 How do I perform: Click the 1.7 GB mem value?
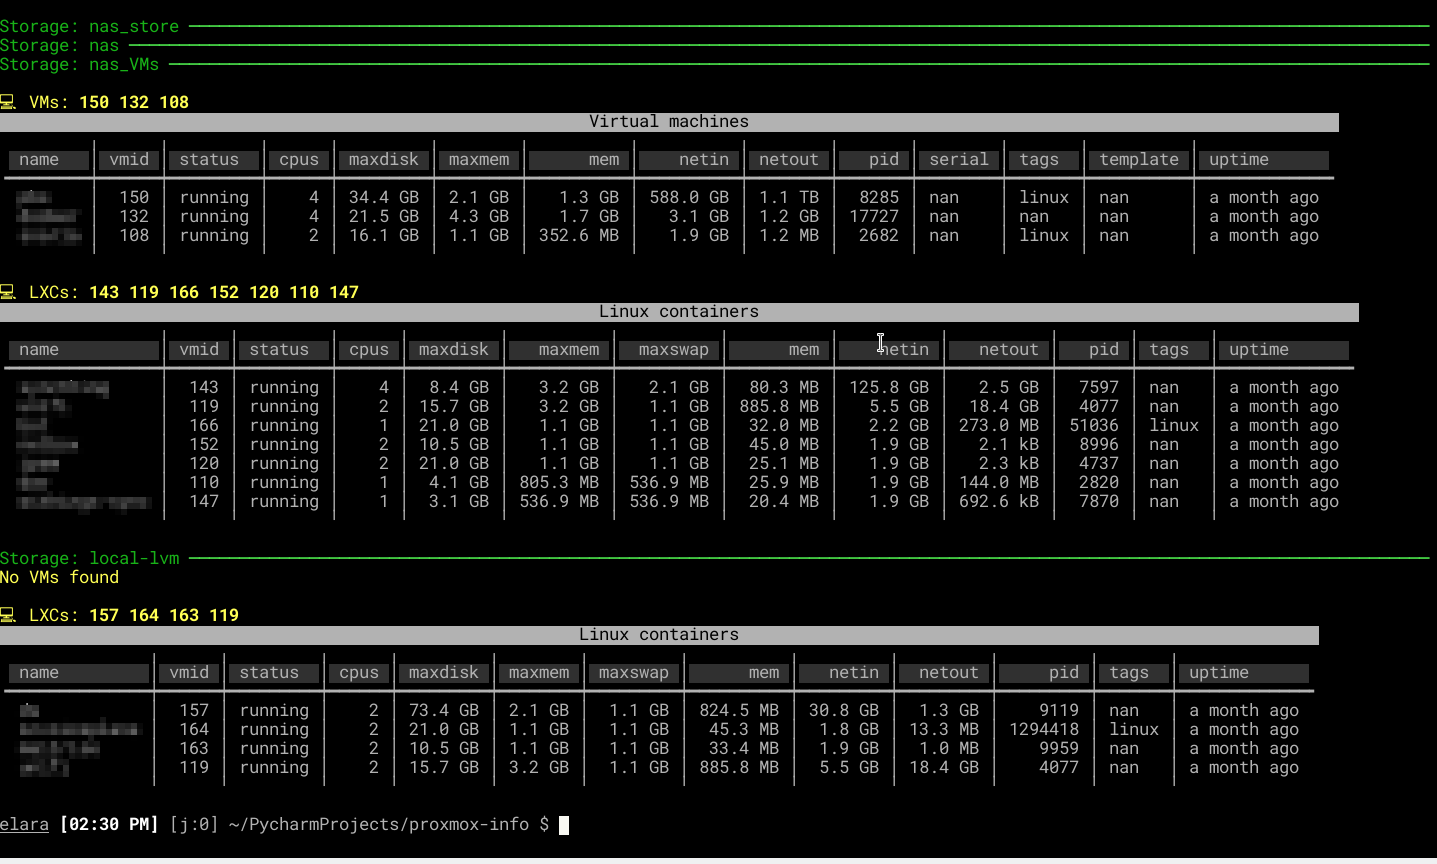589,216
